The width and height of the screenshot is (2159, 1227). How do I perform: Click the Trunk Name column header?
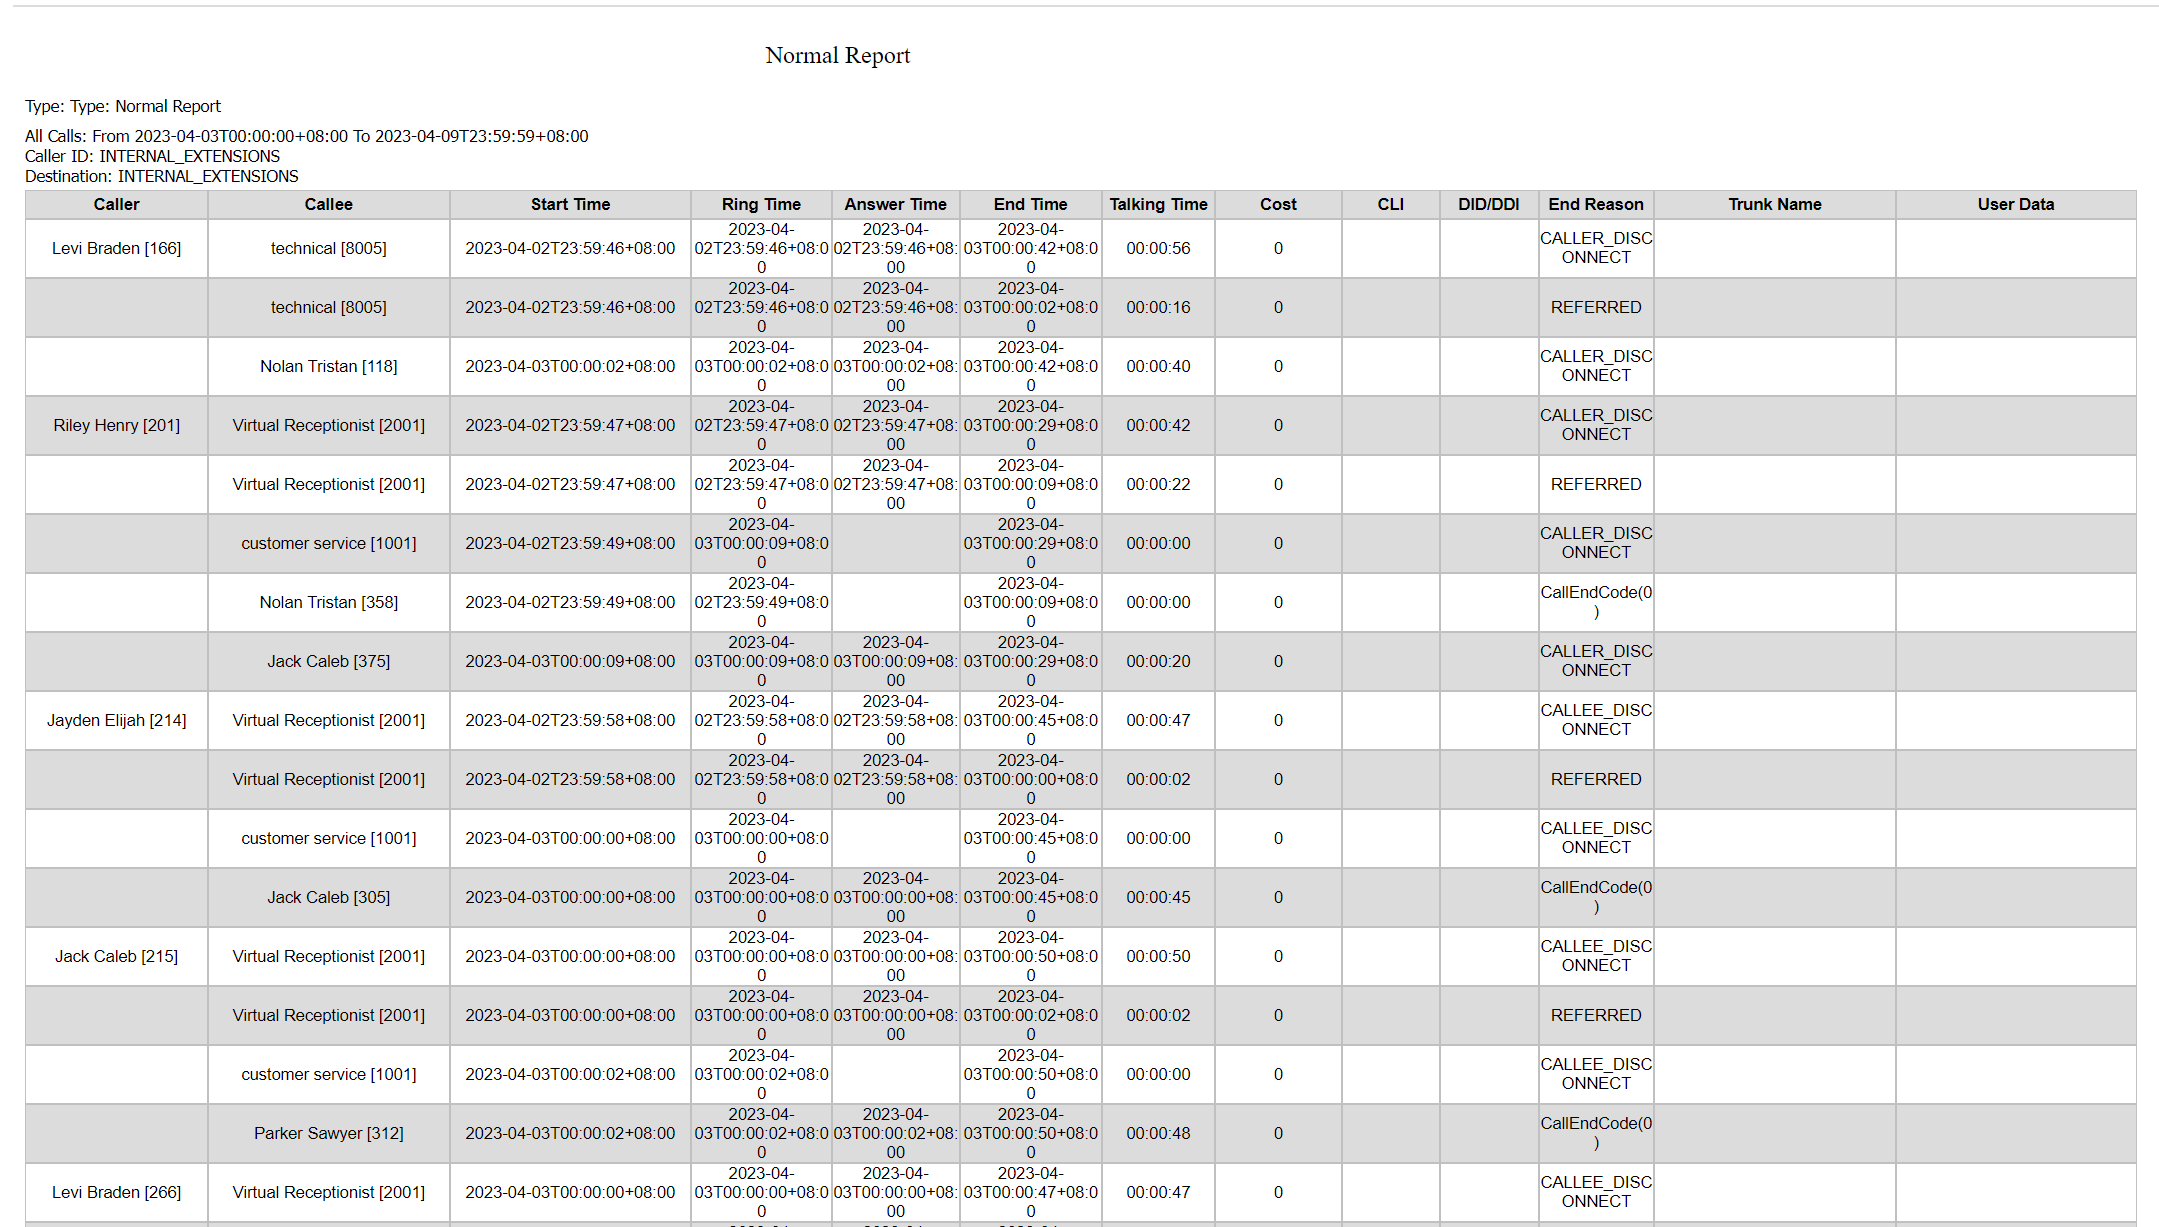(x=1775, y=204)
